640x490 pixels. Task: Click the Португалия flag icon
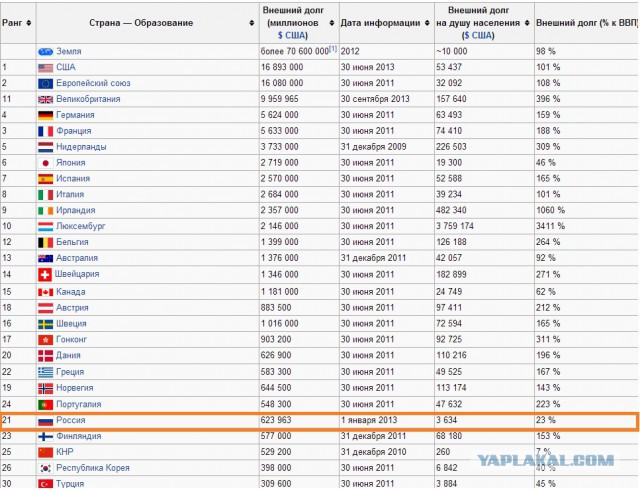pyautogui.click(x=45, y=405)
